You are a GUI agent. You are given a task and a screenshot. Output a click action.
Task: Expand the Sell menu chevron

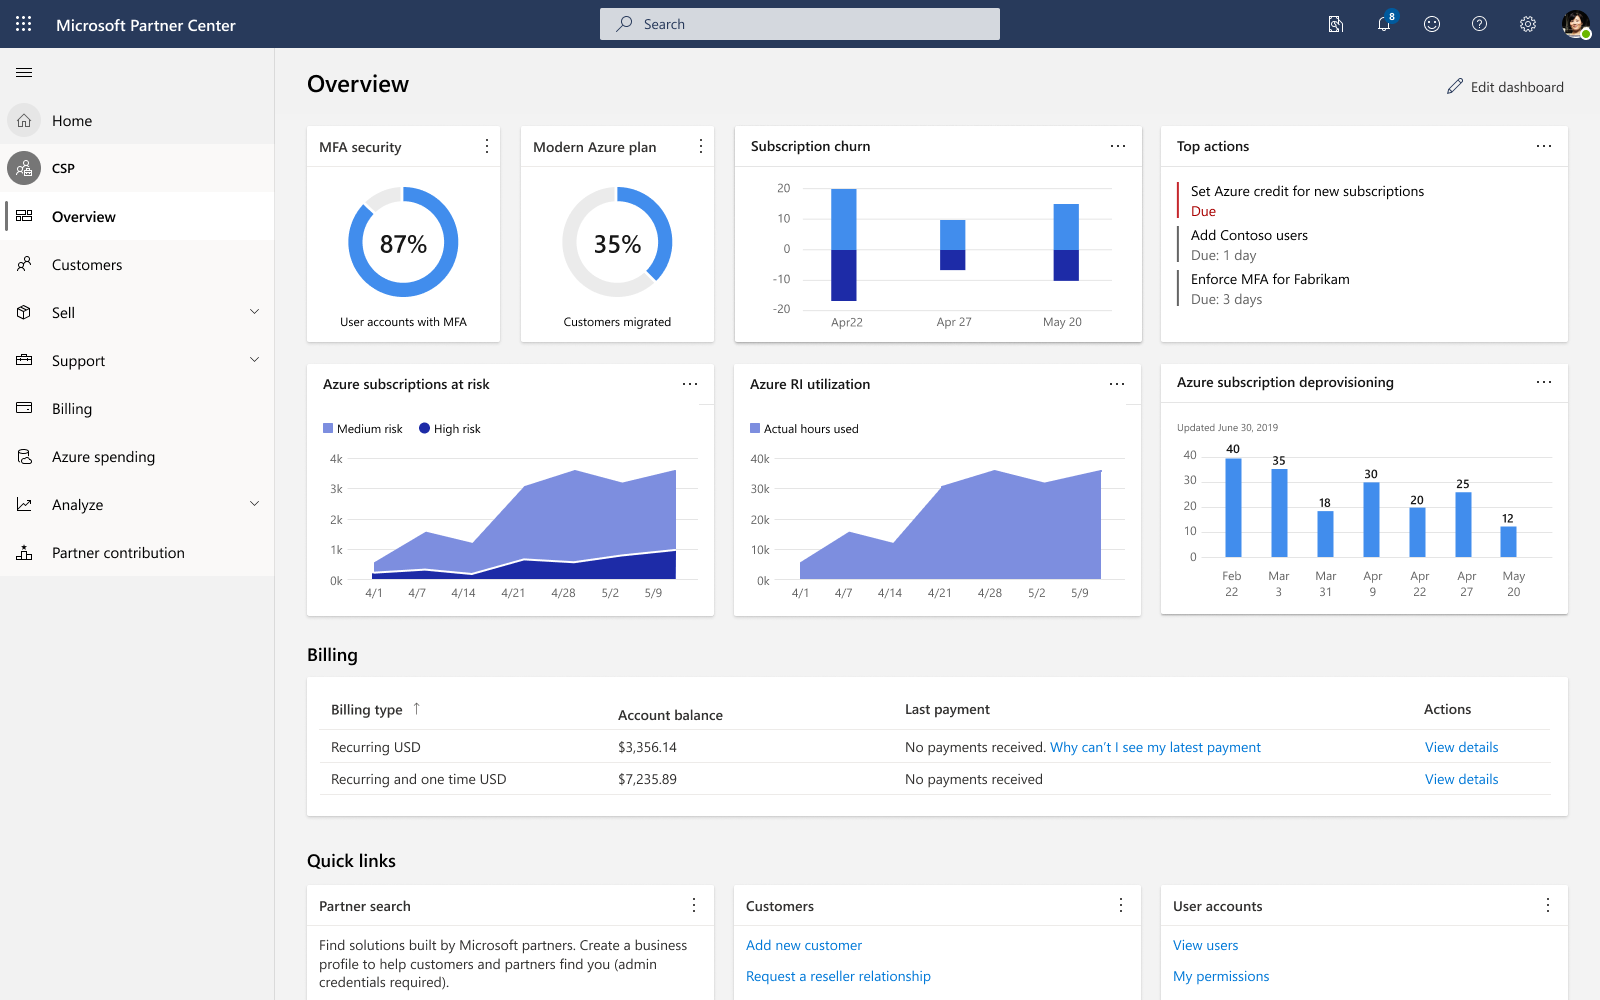coord(254,312)
